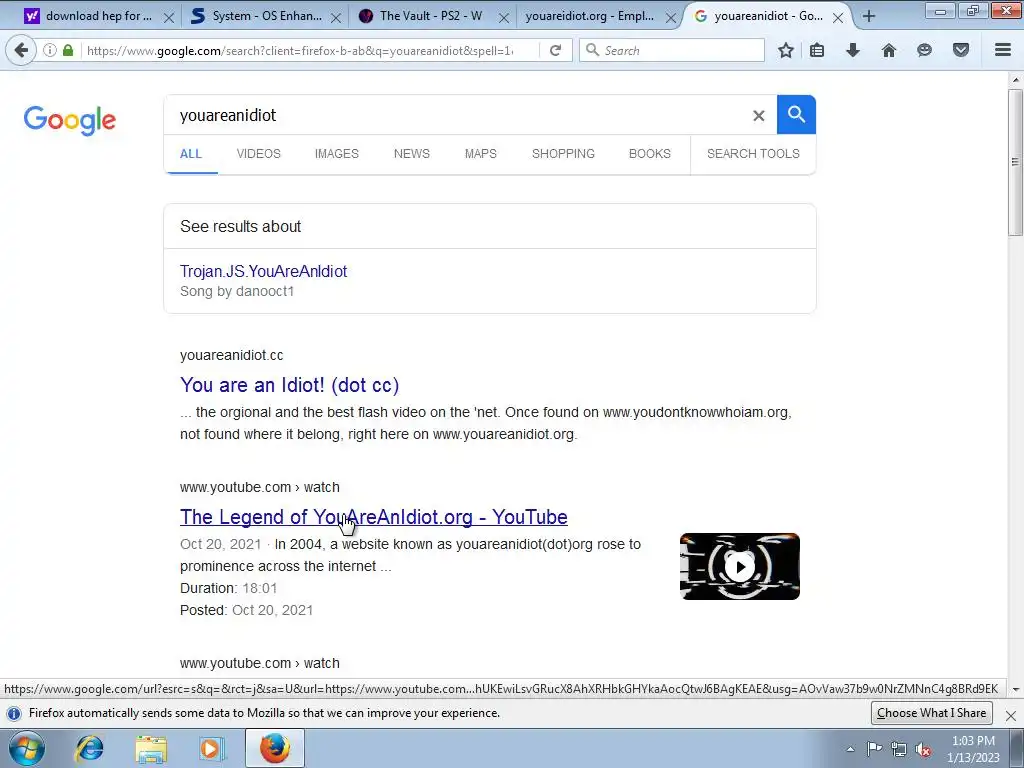Screen dimensions: 1024x768
Task: Close the 'download hep for' tab
Action: point(168,18)
